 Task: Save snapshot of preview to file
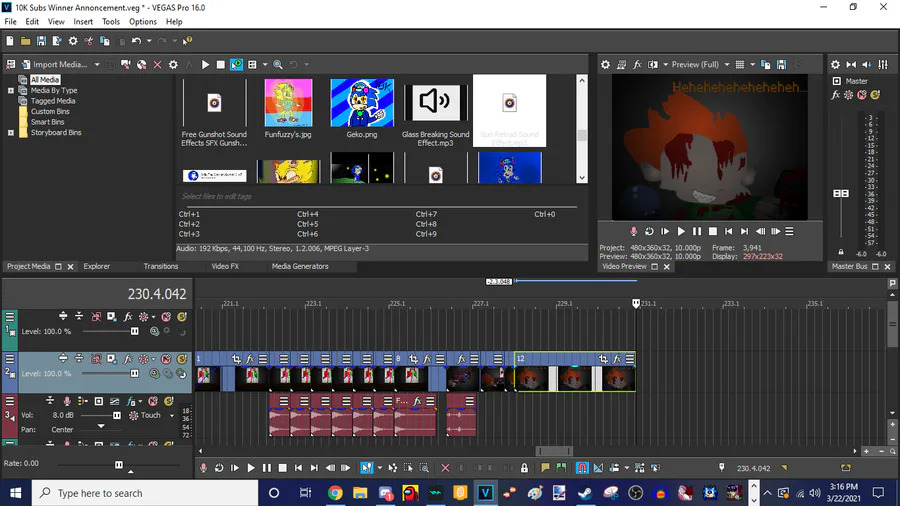(781, 65)
